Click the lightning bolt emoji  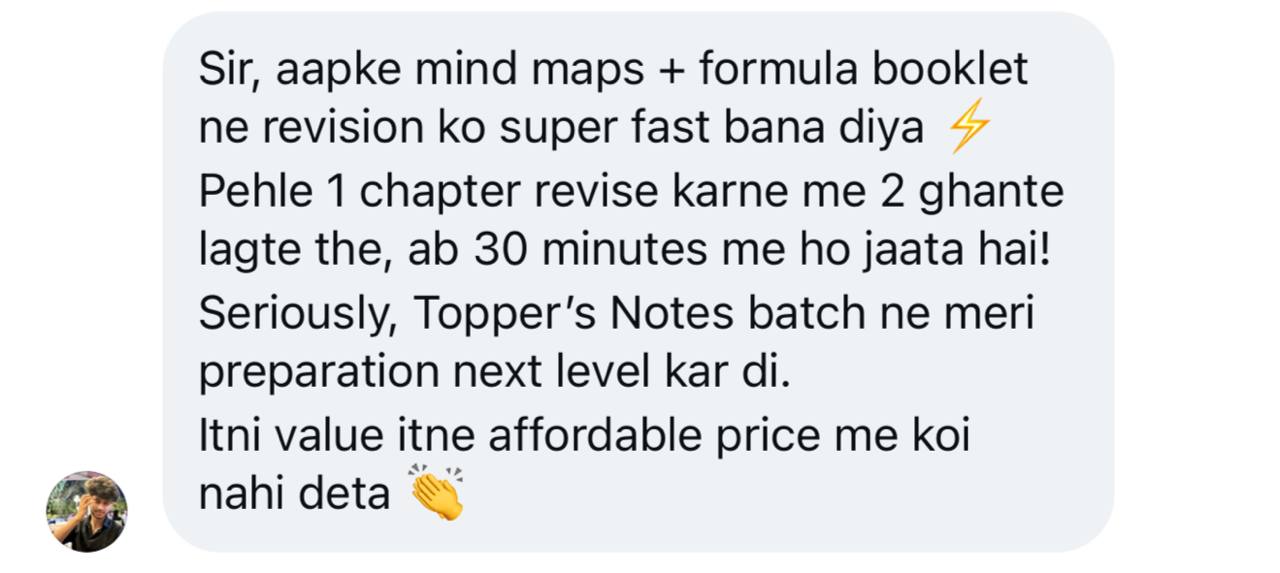(x=969, y=130)
